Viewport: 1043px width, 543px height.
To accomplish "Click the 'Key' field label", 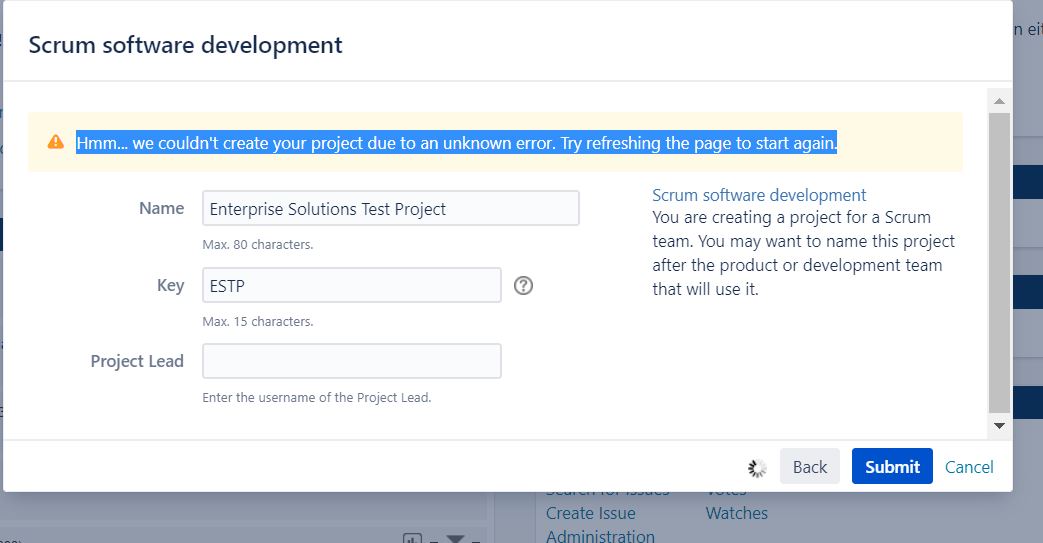I will (170, 285).
